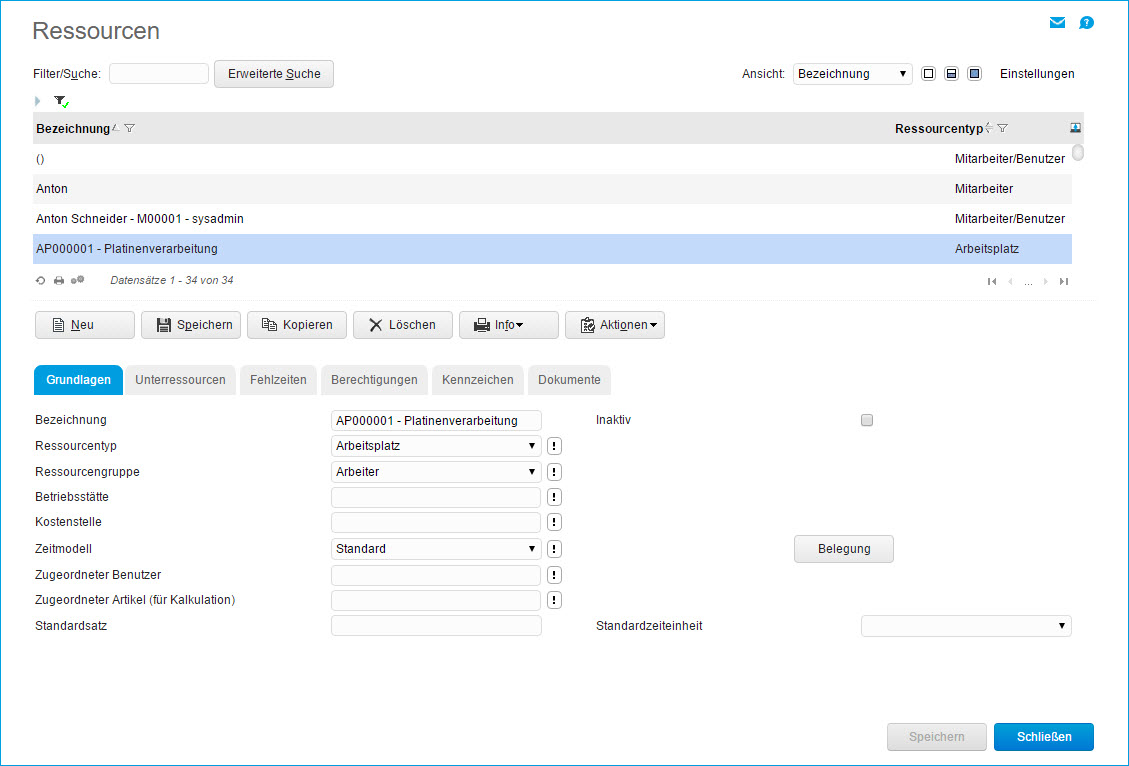Image resolution: width=1129 pixels, height=766 pixels.
Task: Open the Berechtigungen tab
Action: point(374,380)
